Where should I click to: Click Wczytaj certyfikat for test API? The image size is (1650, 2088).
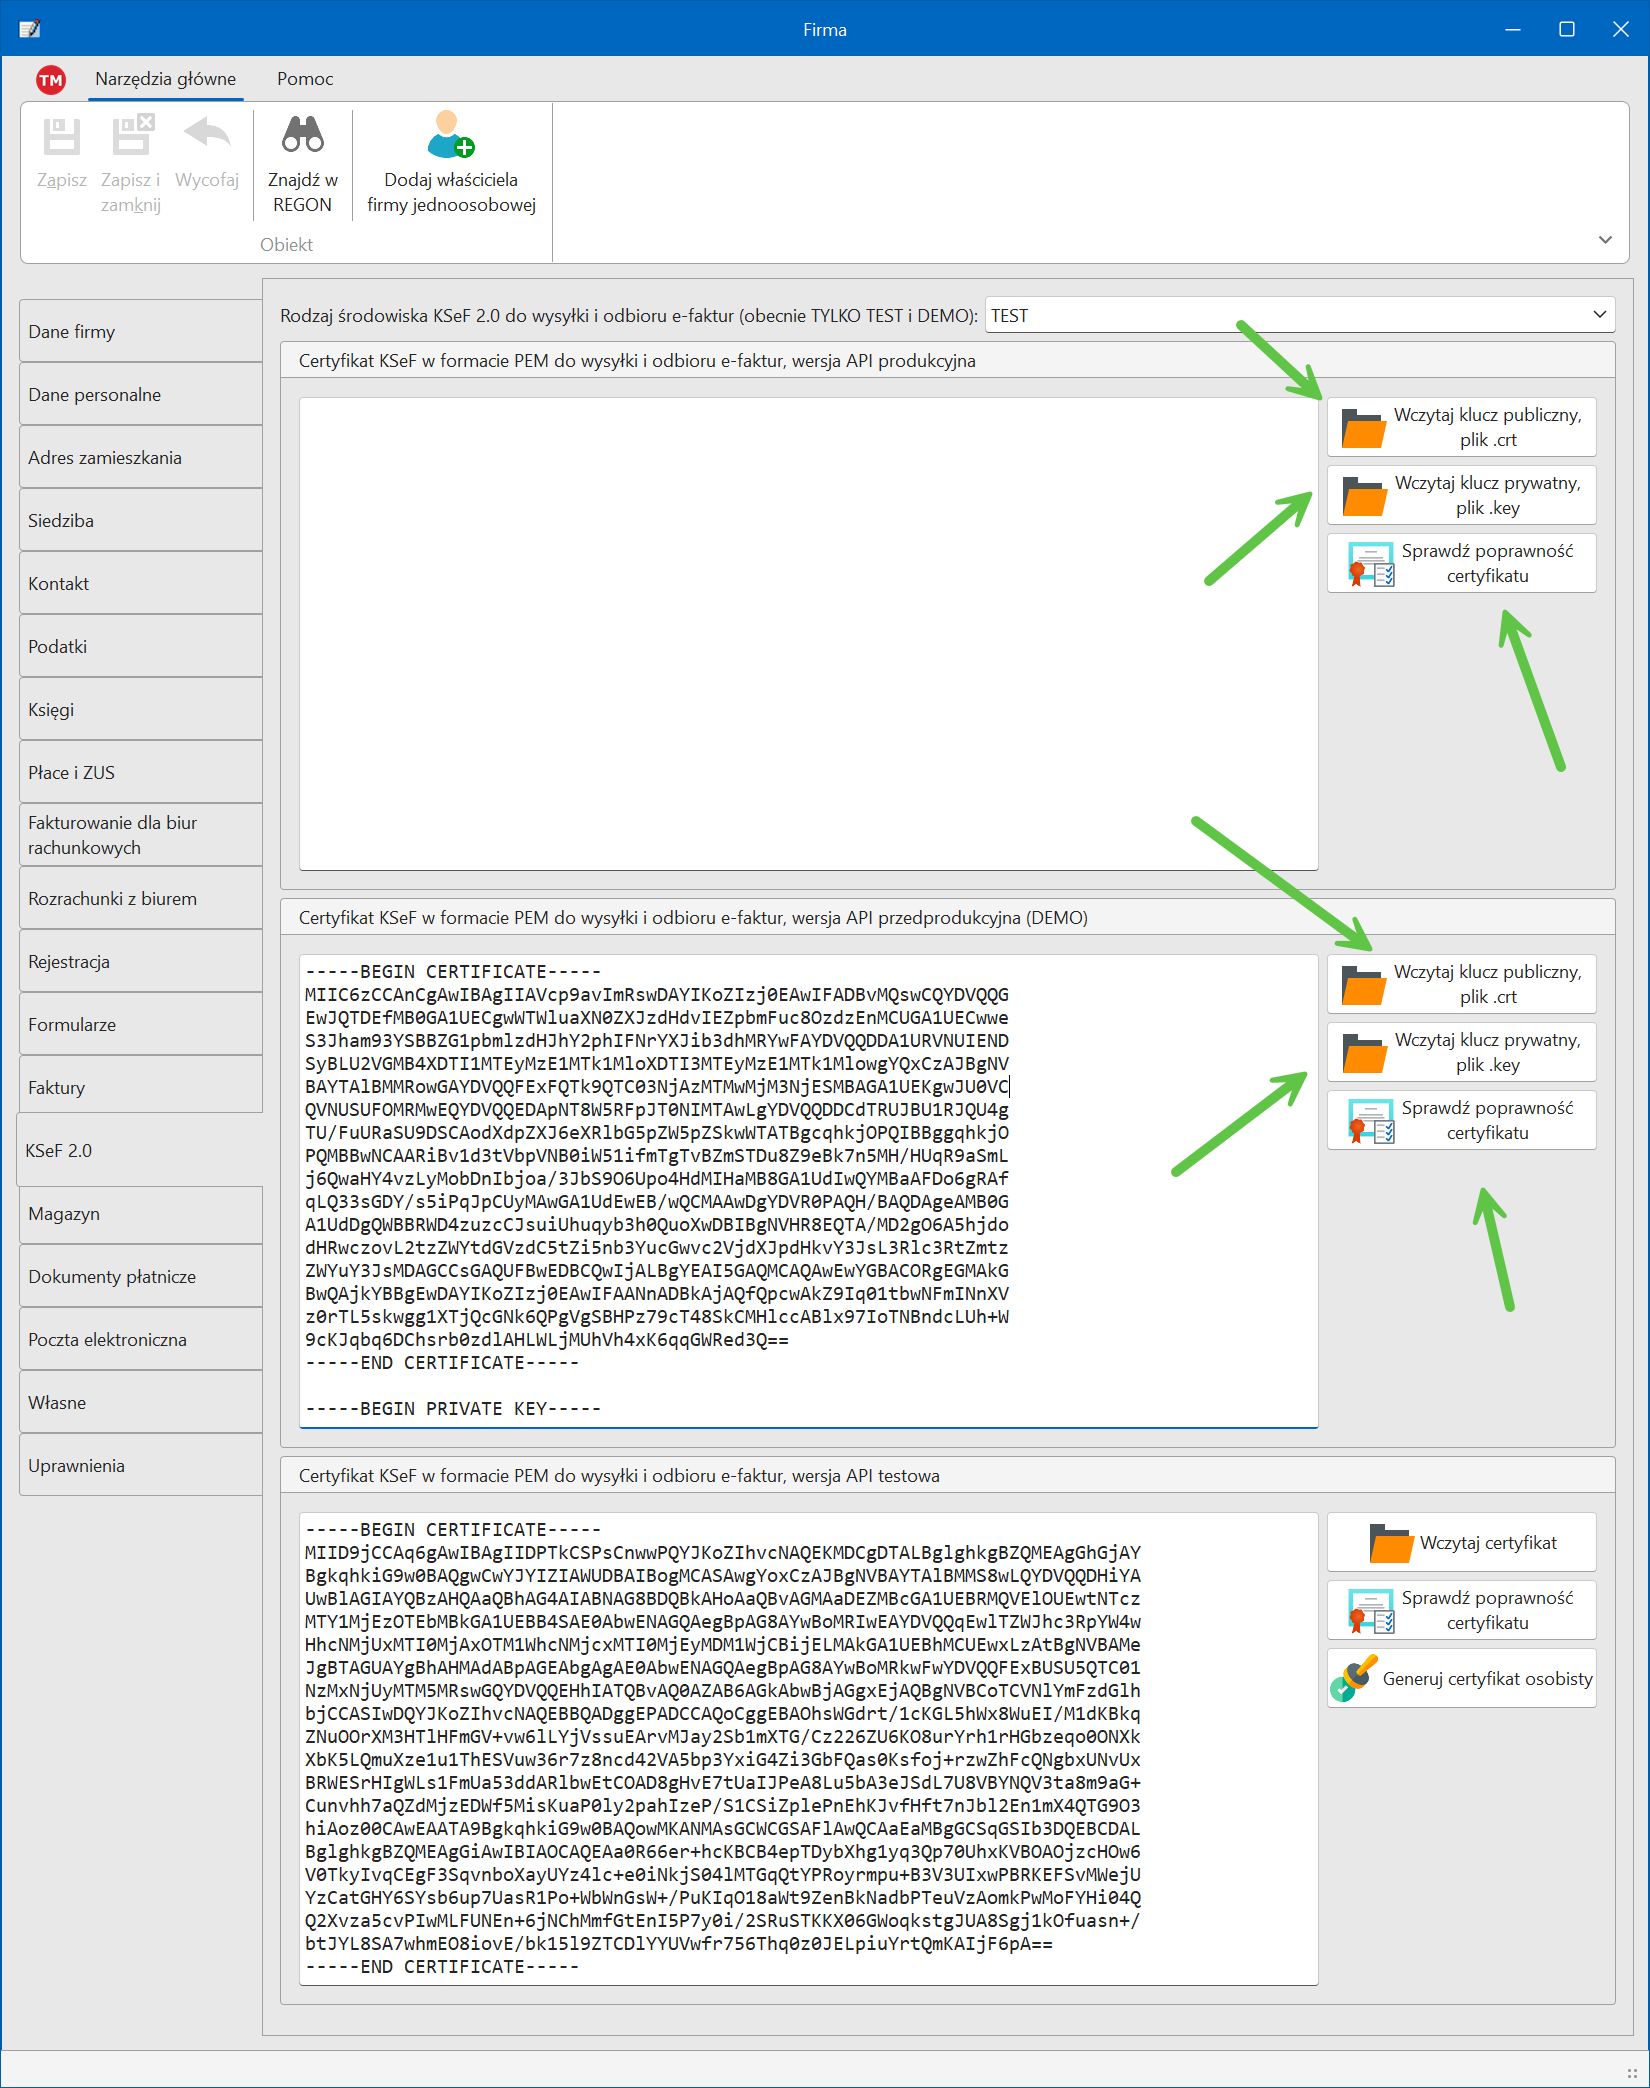pos(1461,1543)
